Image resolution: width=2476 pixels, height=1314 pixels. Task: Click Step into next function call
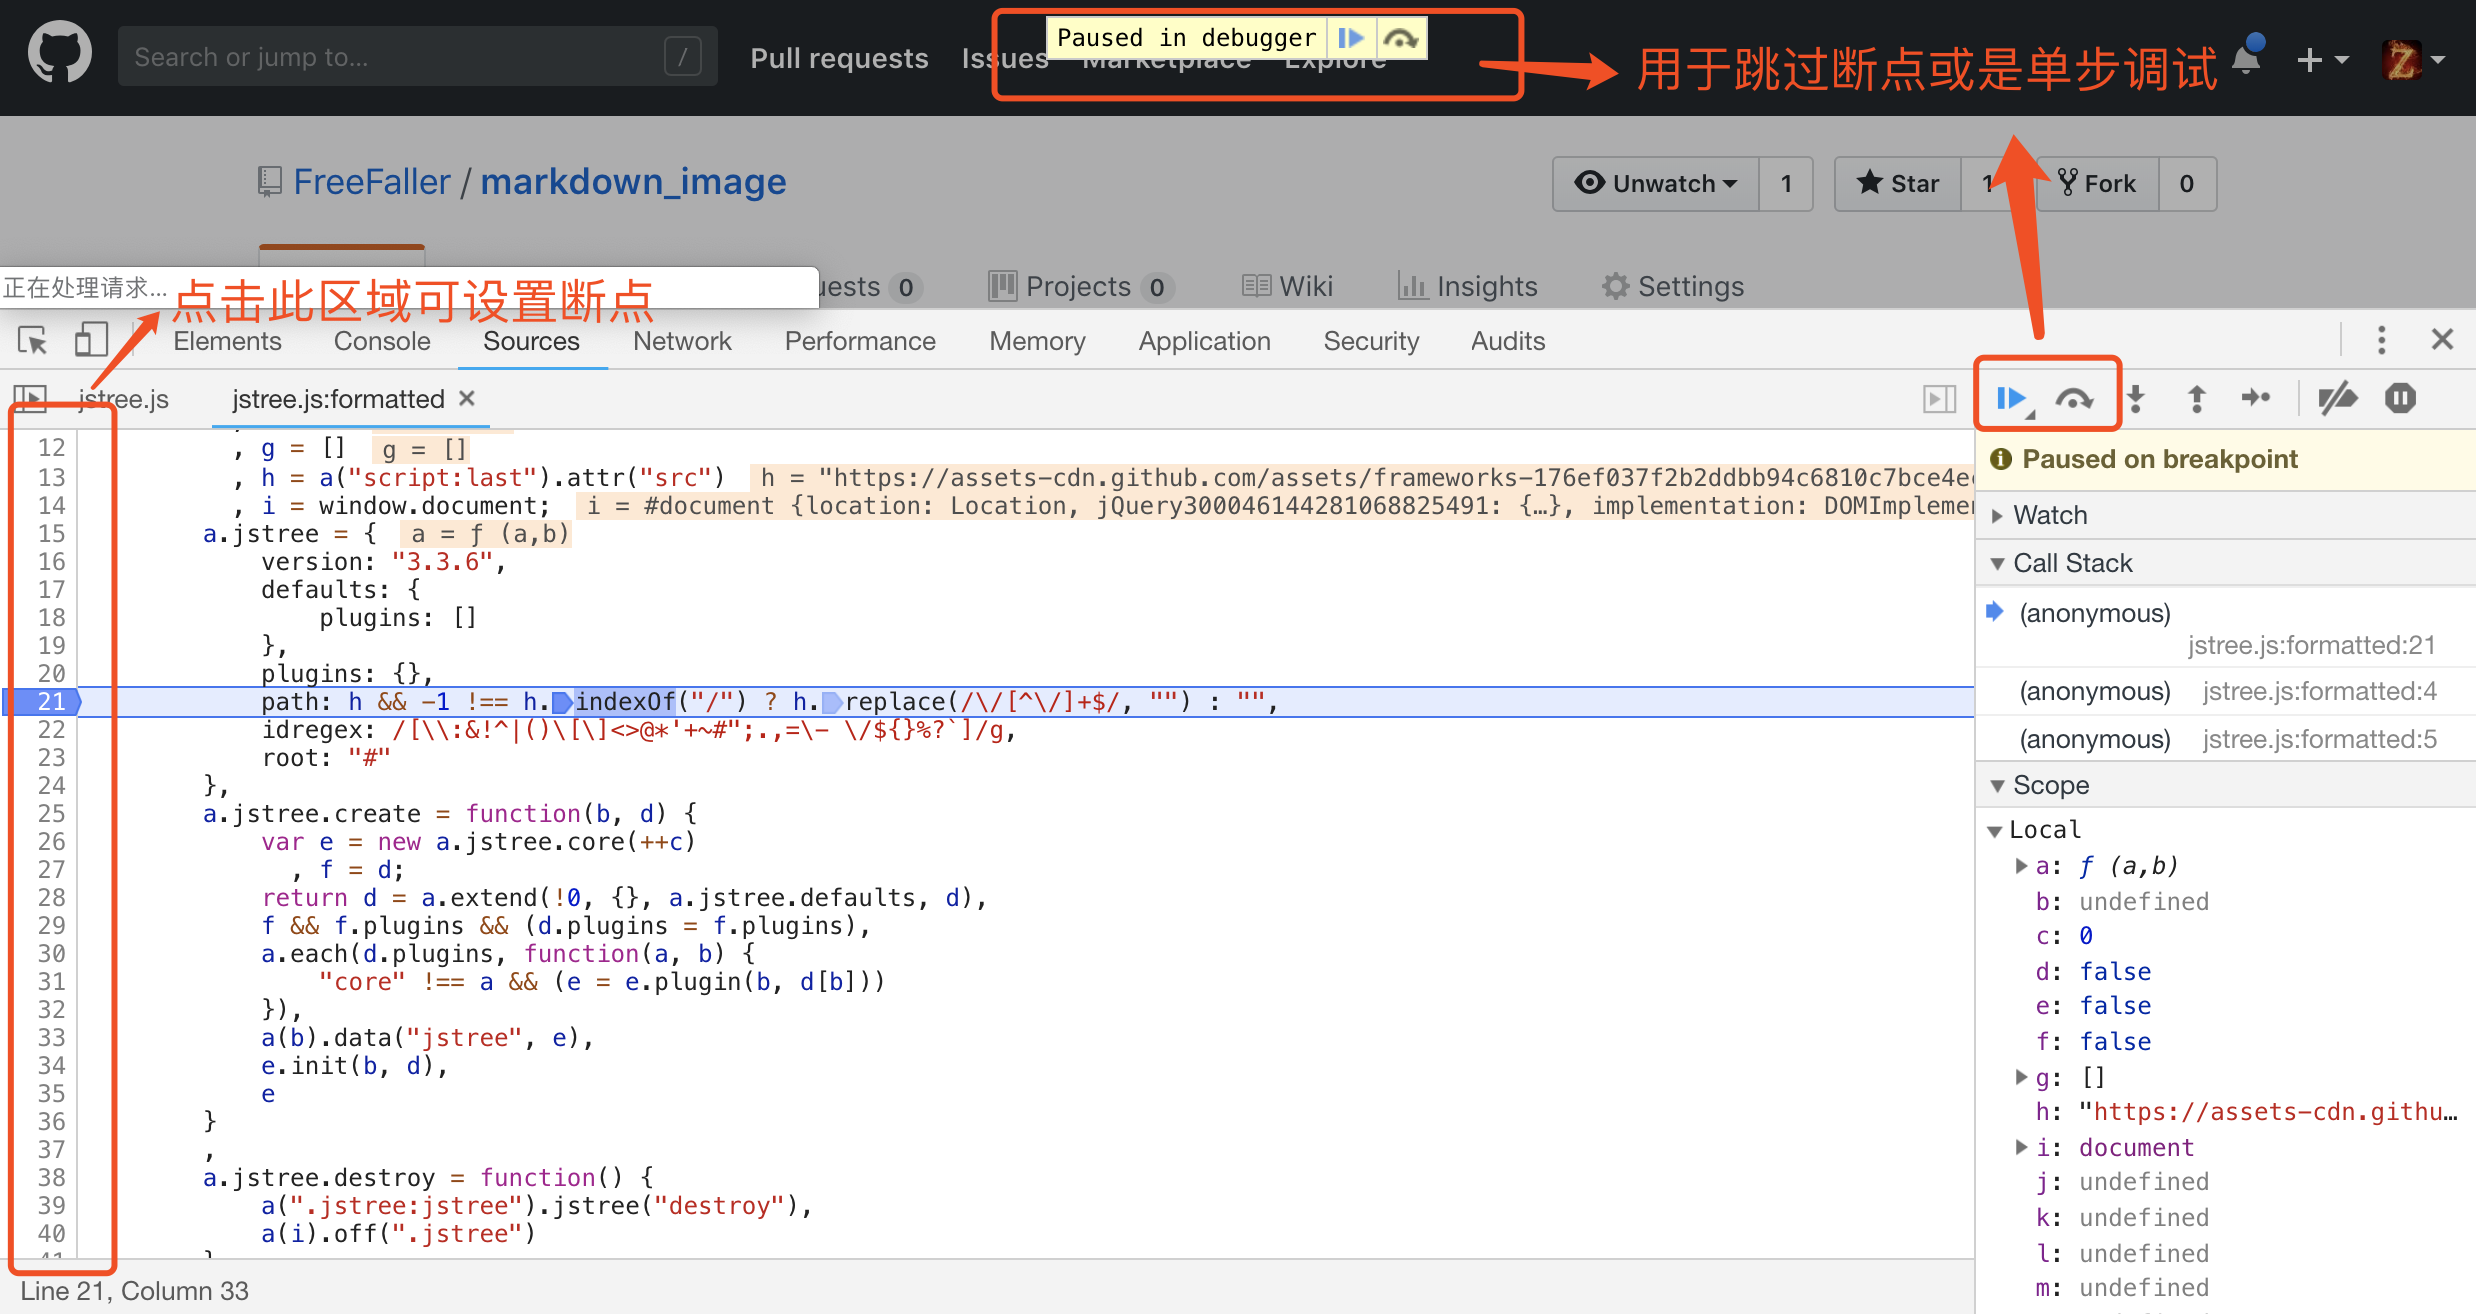coord(2136,399)
